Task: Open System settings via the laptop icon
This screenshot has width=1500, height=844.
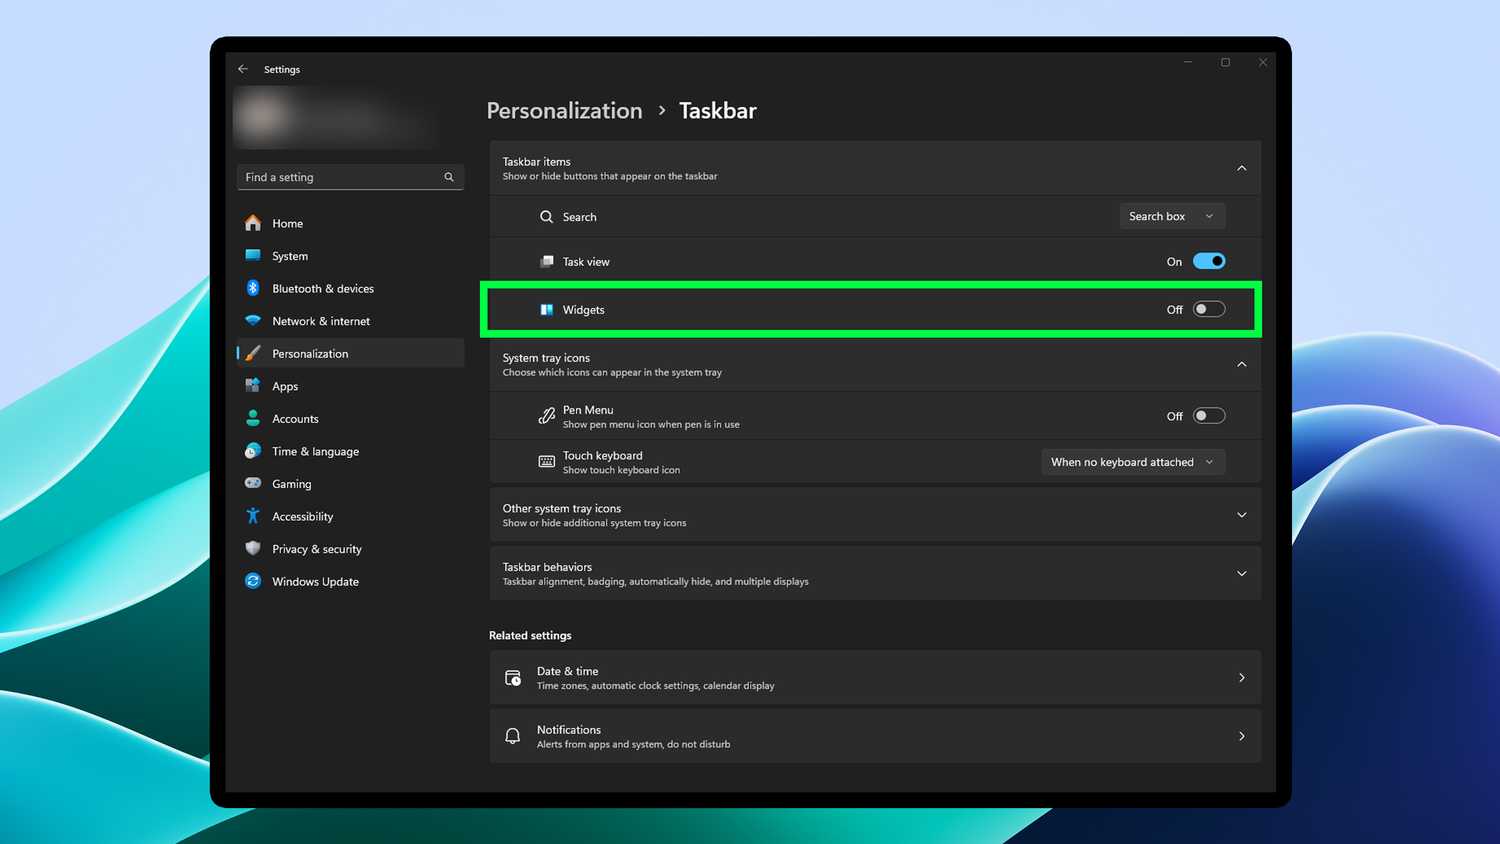Action: 253,256
